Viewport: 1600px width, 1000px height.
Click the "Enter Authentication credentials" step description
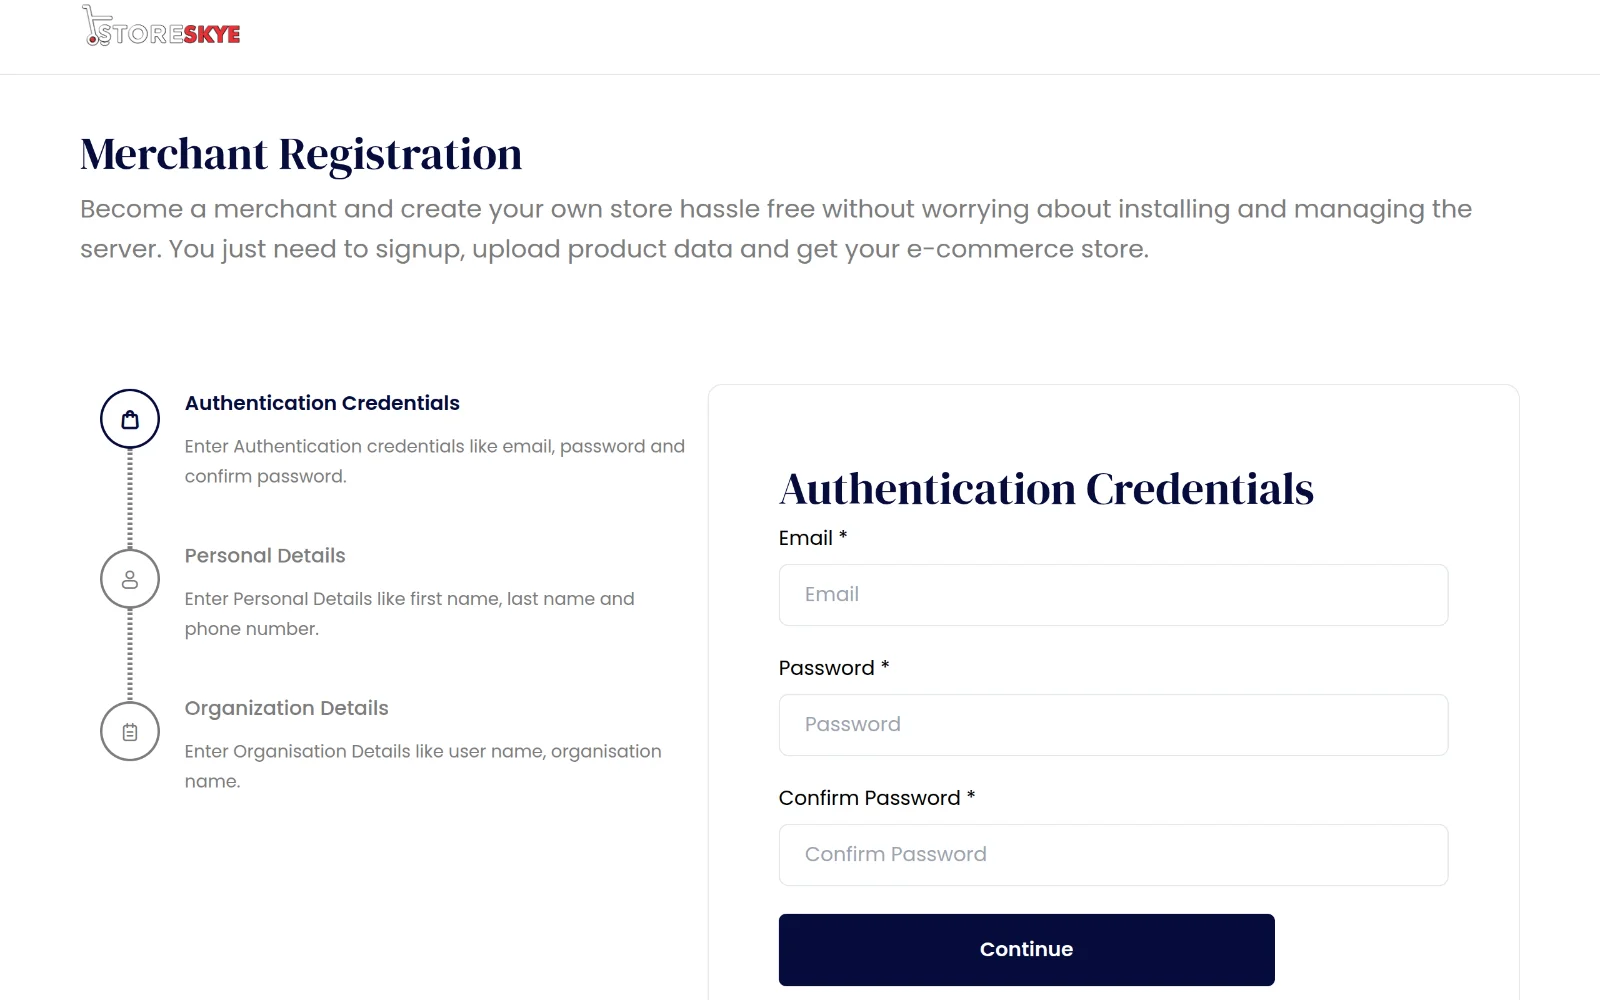click(x=434, y=461)
